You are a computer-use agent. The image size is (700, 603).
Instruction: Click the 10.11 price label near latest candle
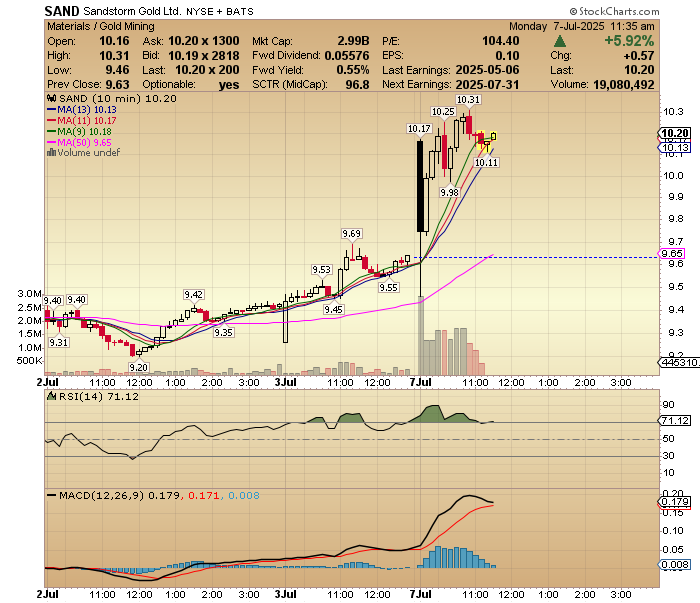[x=486, y=162]
